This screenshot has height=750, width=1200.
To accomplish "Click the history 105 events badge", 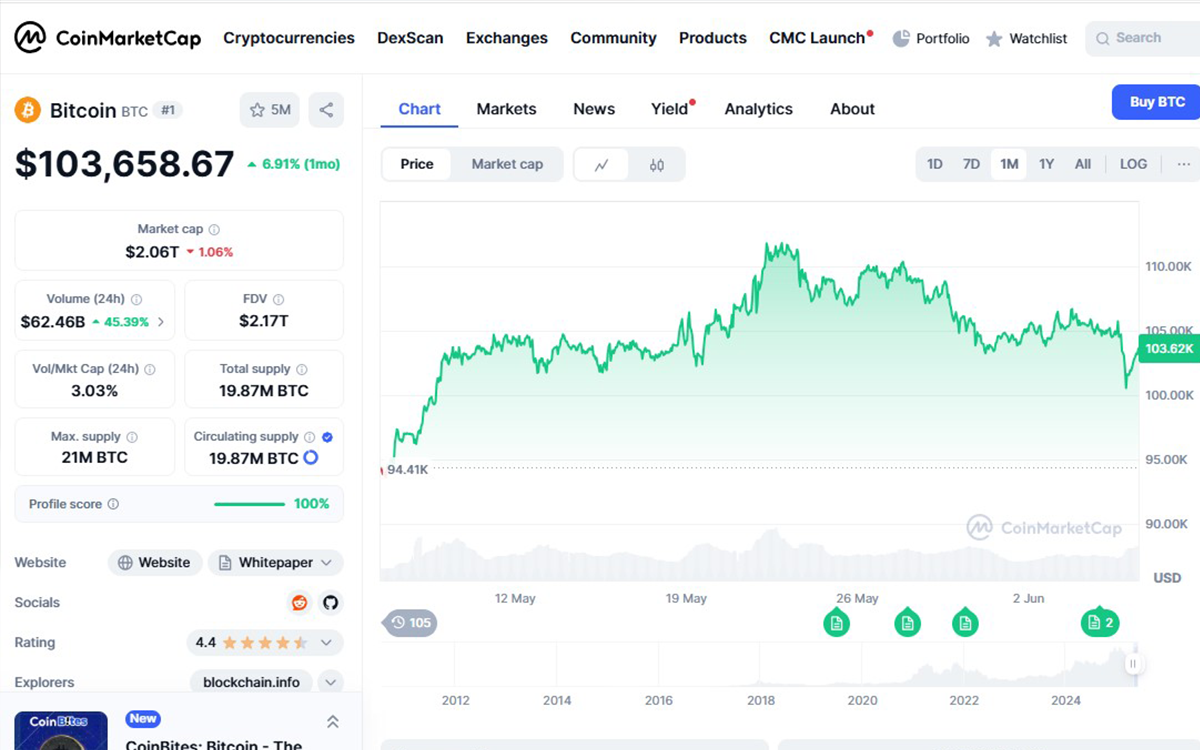I will (411, 623).
